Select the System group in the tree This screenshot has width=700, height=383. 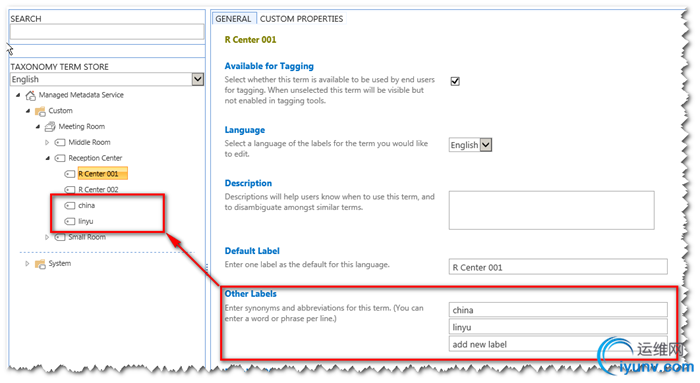pos(59,263)
